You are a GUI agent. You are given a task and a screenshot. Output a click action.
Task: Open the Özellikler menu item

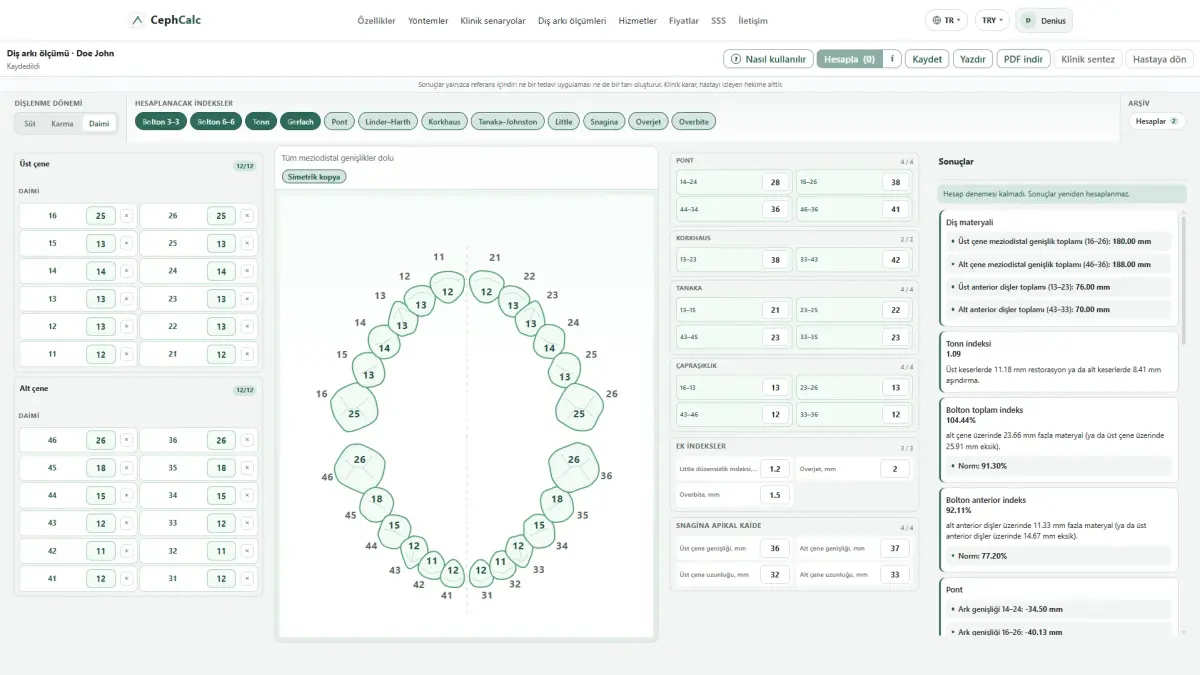(377, 20)
